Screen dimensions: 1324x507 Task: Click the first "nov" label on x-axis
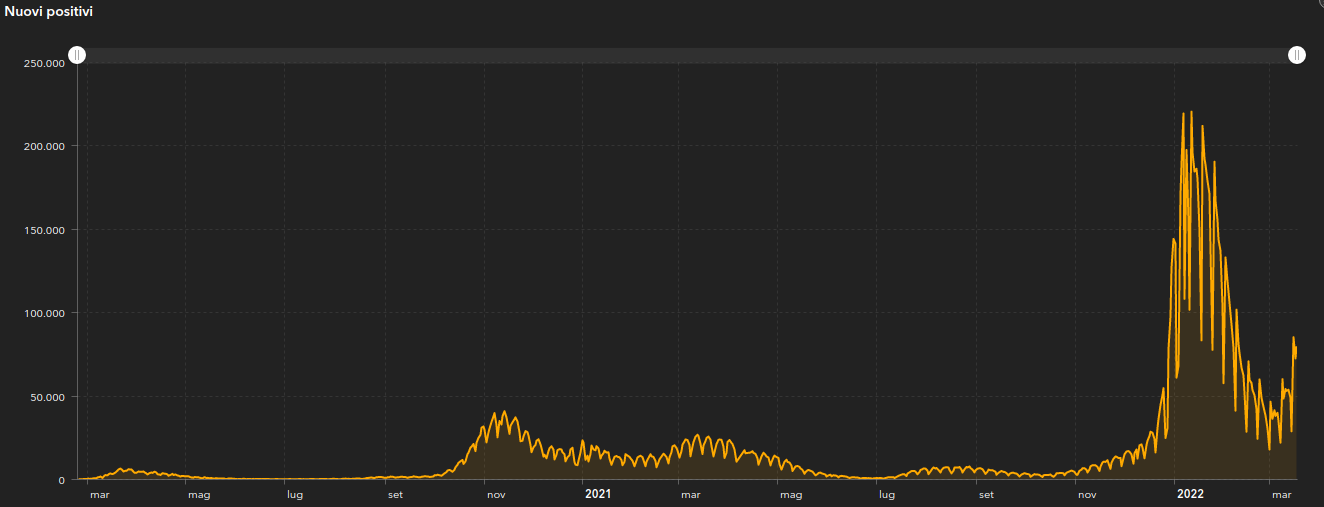point(495,494)
